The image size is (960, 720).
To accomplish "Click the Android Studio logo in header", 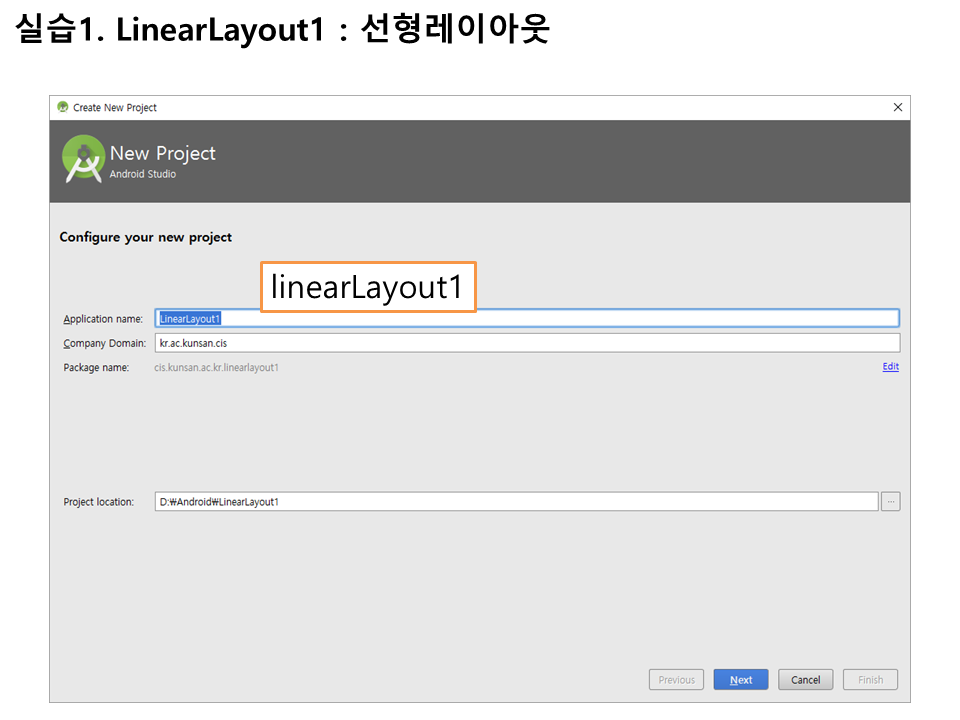I will point(84,160).
